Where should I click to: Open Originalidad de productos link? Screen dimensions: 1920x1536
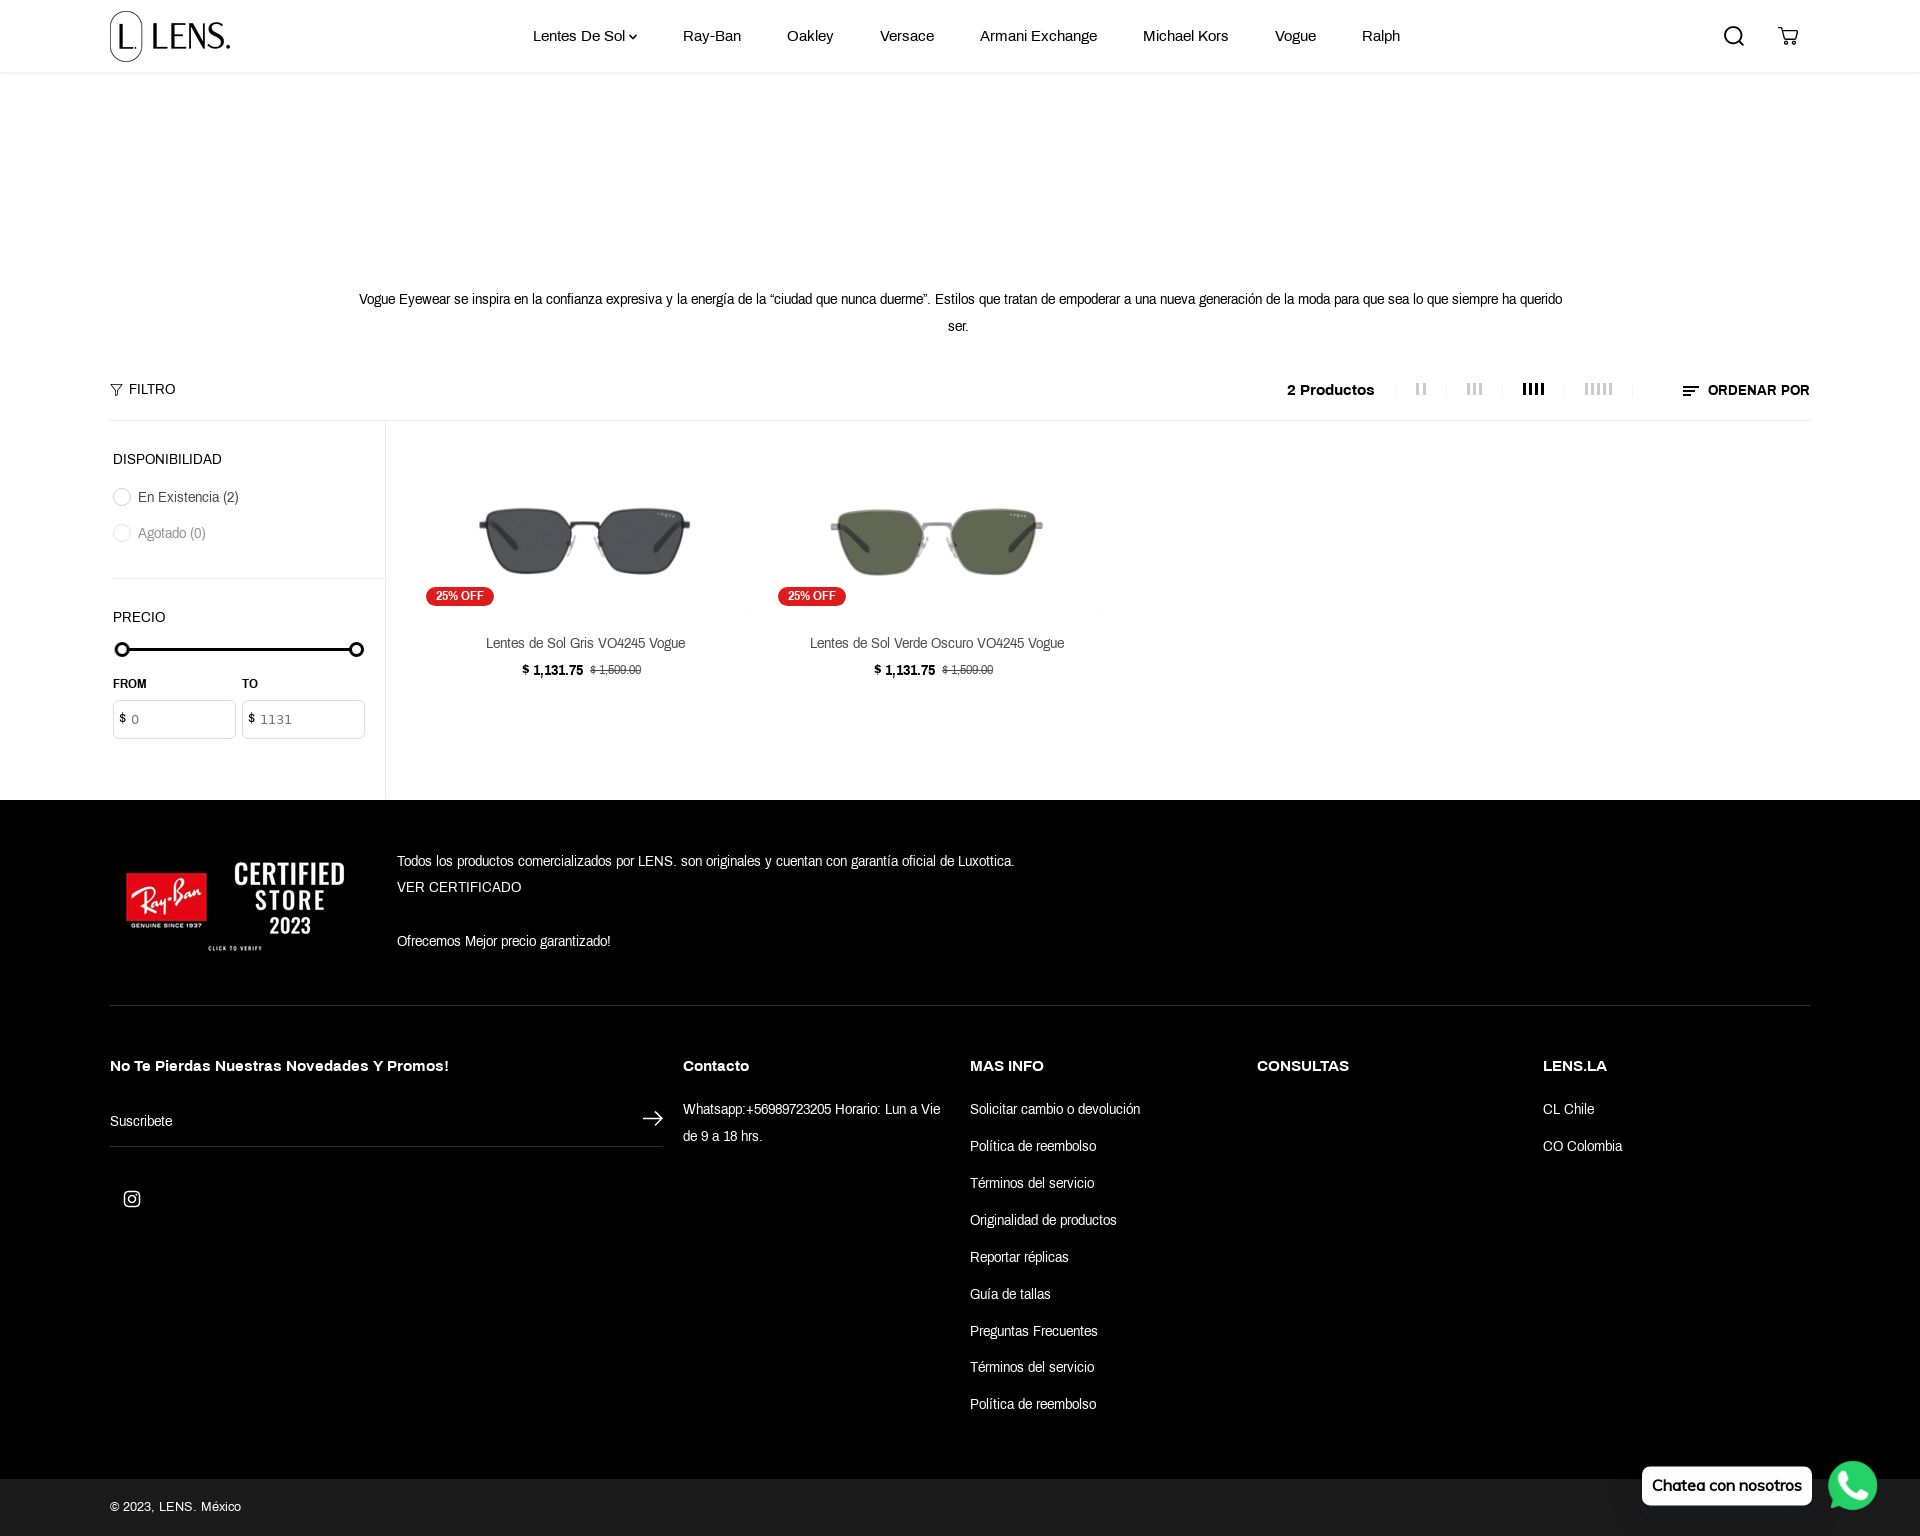tap(1043, 1220)
